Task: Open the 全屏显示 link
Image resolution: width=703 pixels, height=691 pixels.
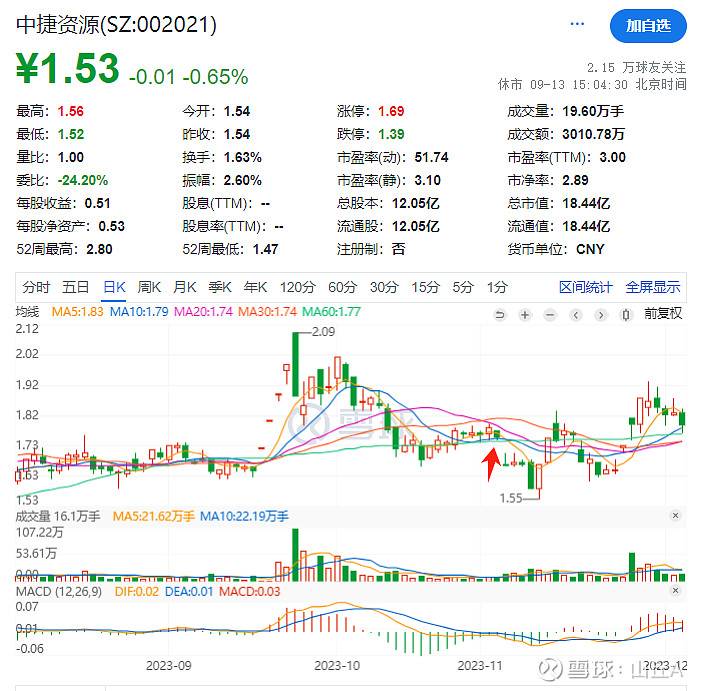Action: click(x=653, y=287)
